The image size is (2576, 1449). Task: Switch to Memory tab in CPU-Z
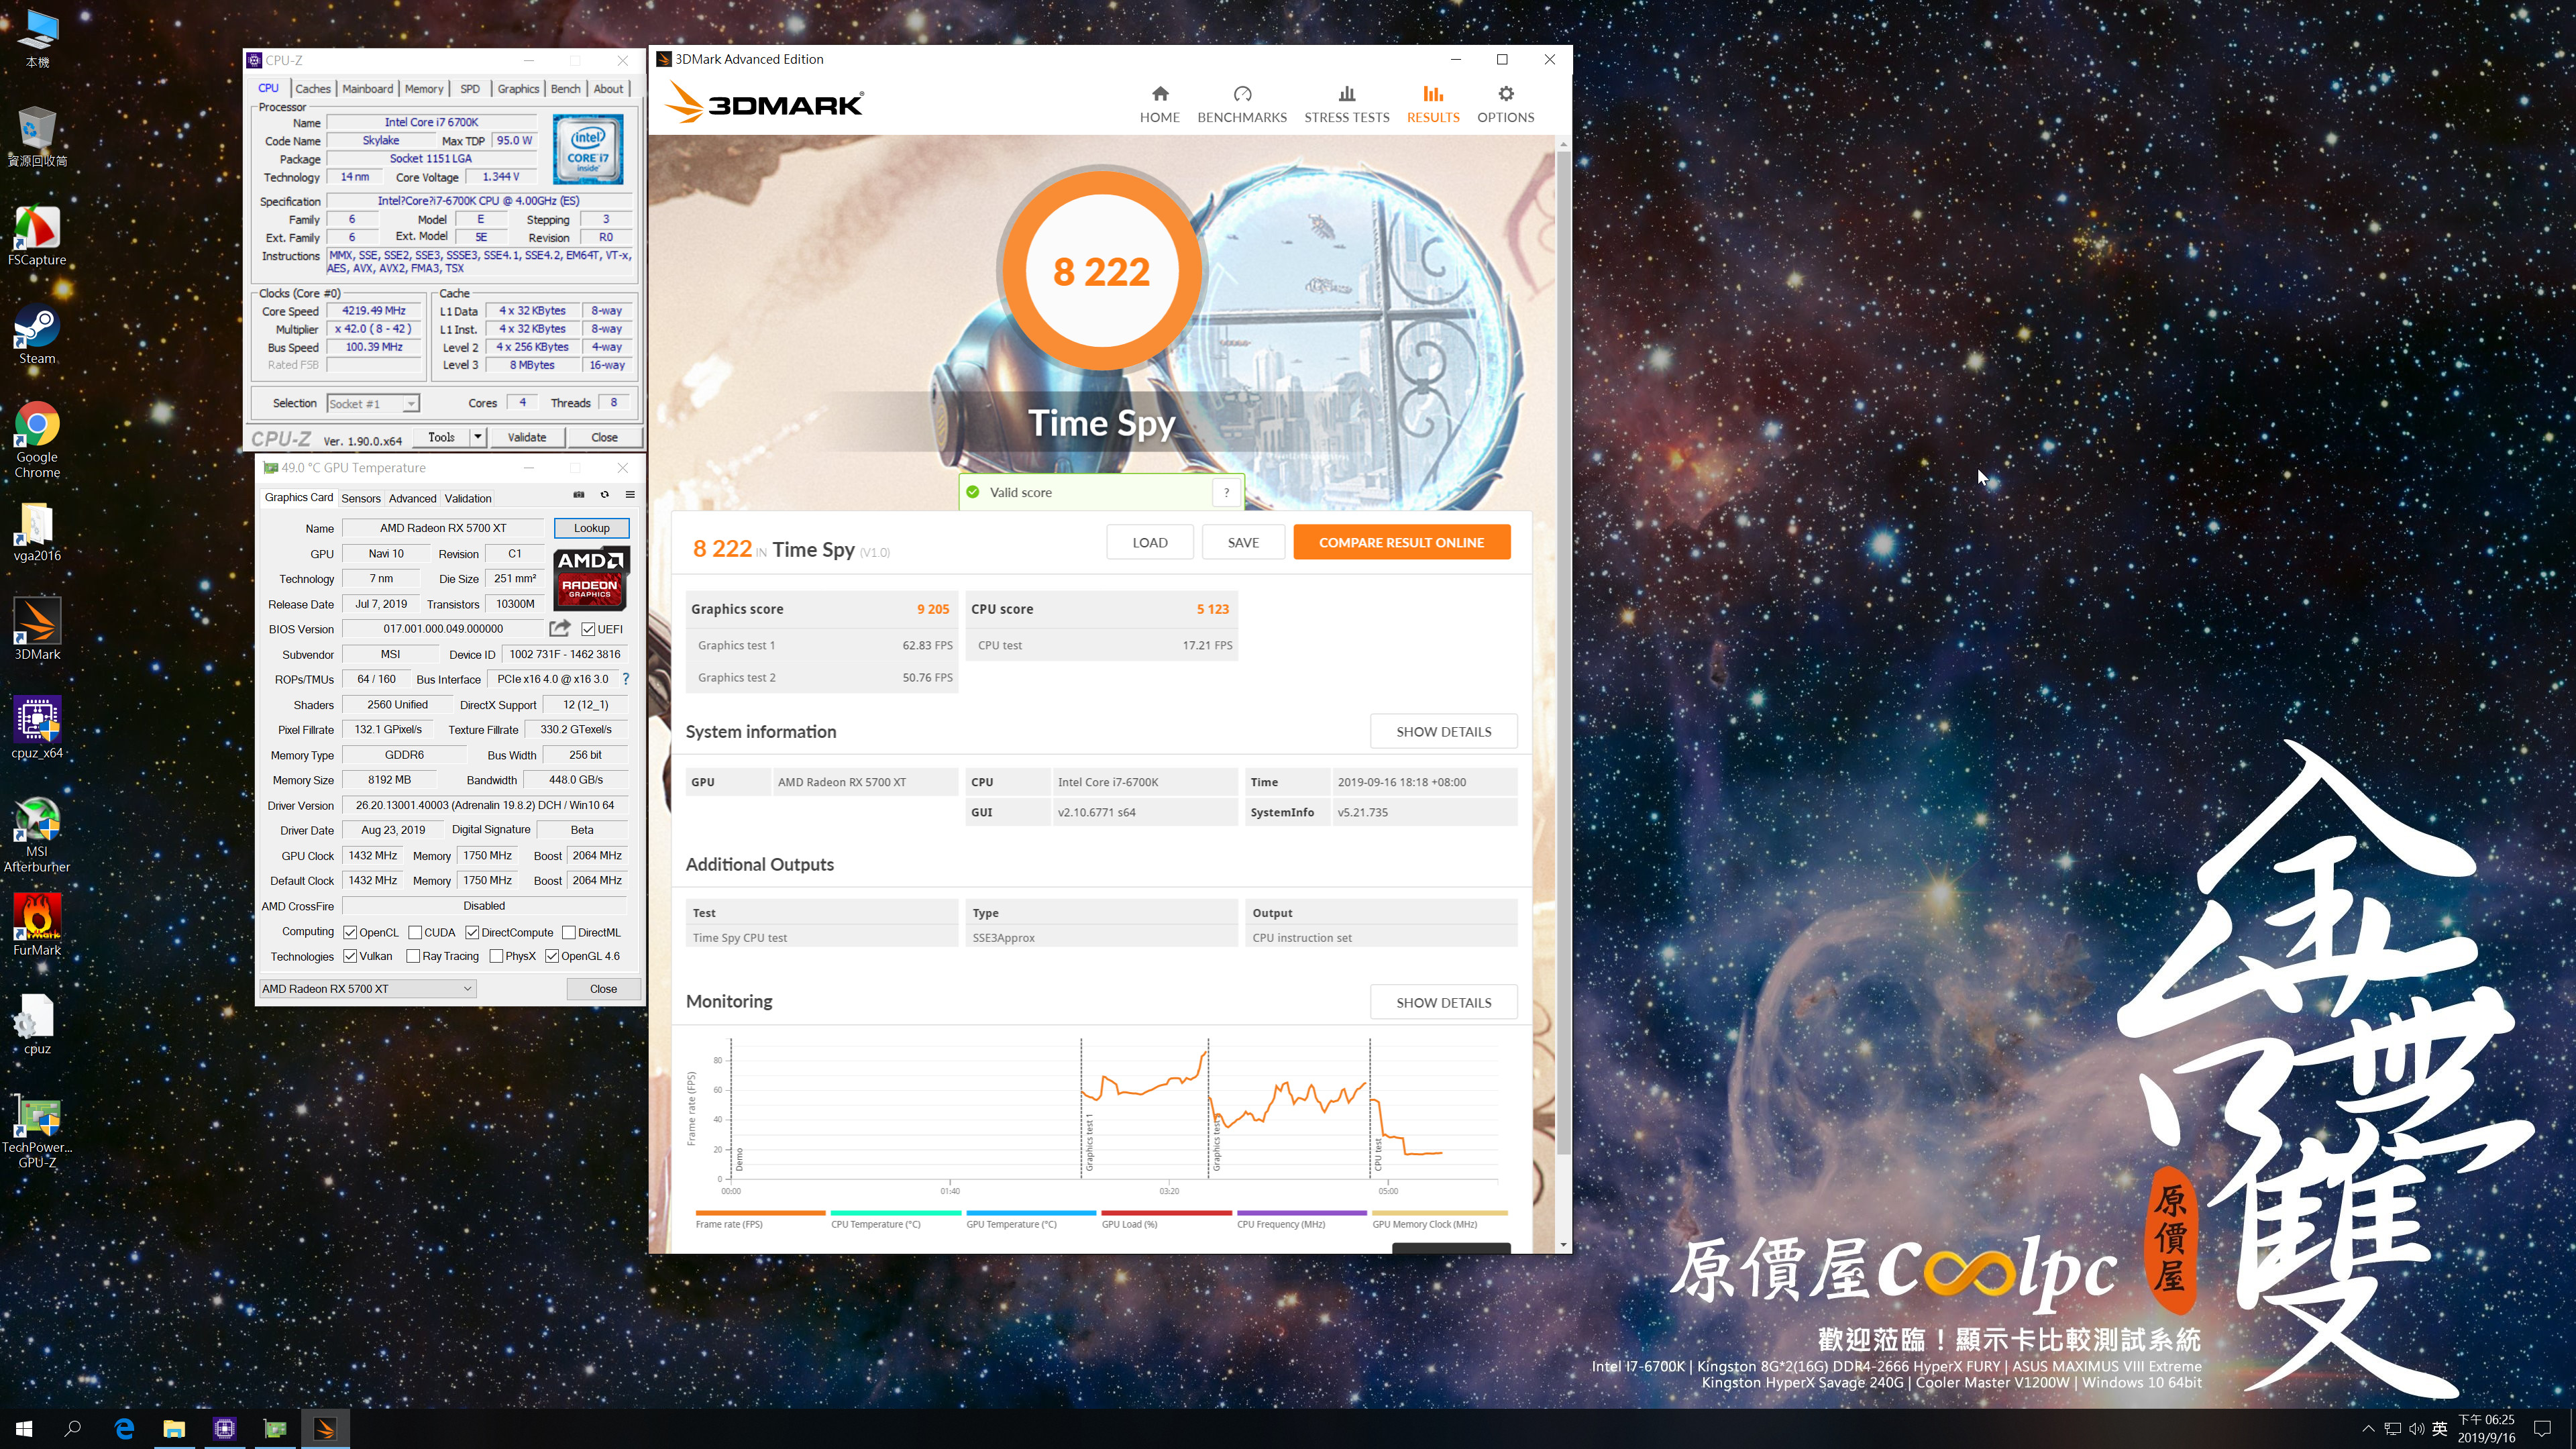click(x=424, y=89)
